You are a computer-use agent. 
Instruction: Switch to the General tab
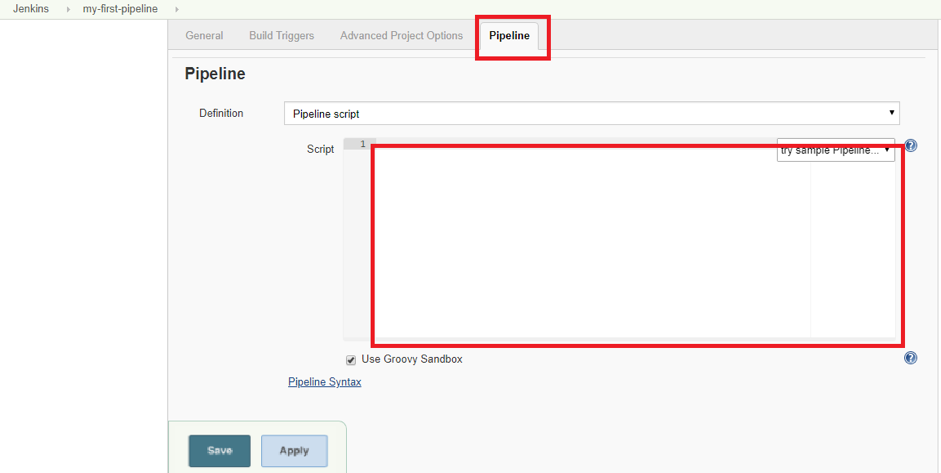[x=204, y=36]
